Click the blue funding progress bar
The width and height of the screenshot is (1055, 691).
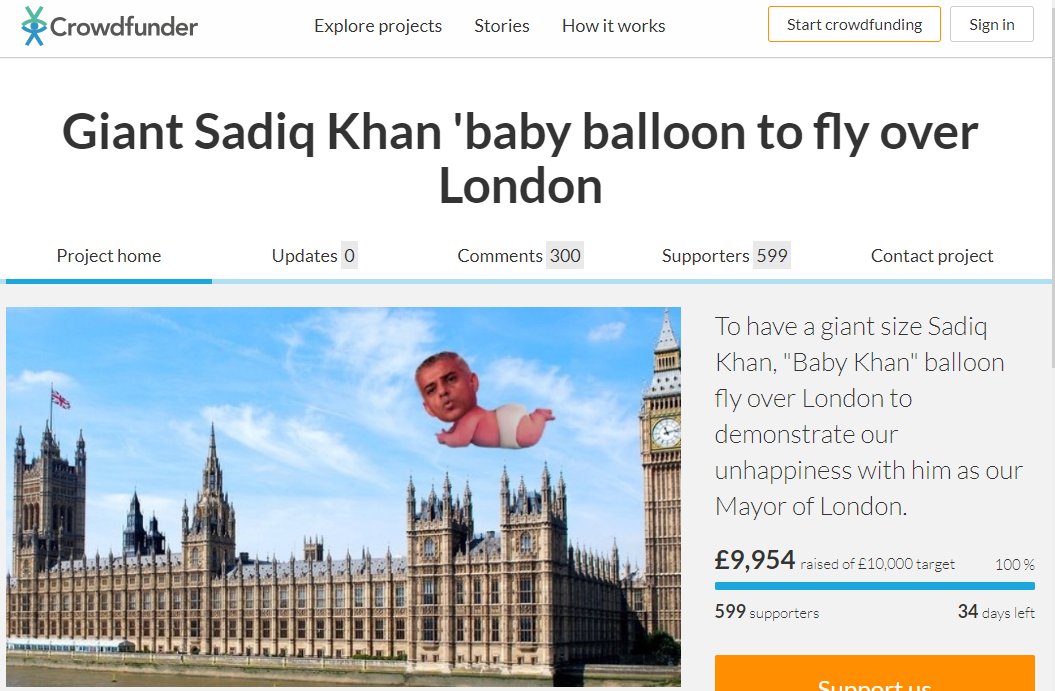[874, 586]
